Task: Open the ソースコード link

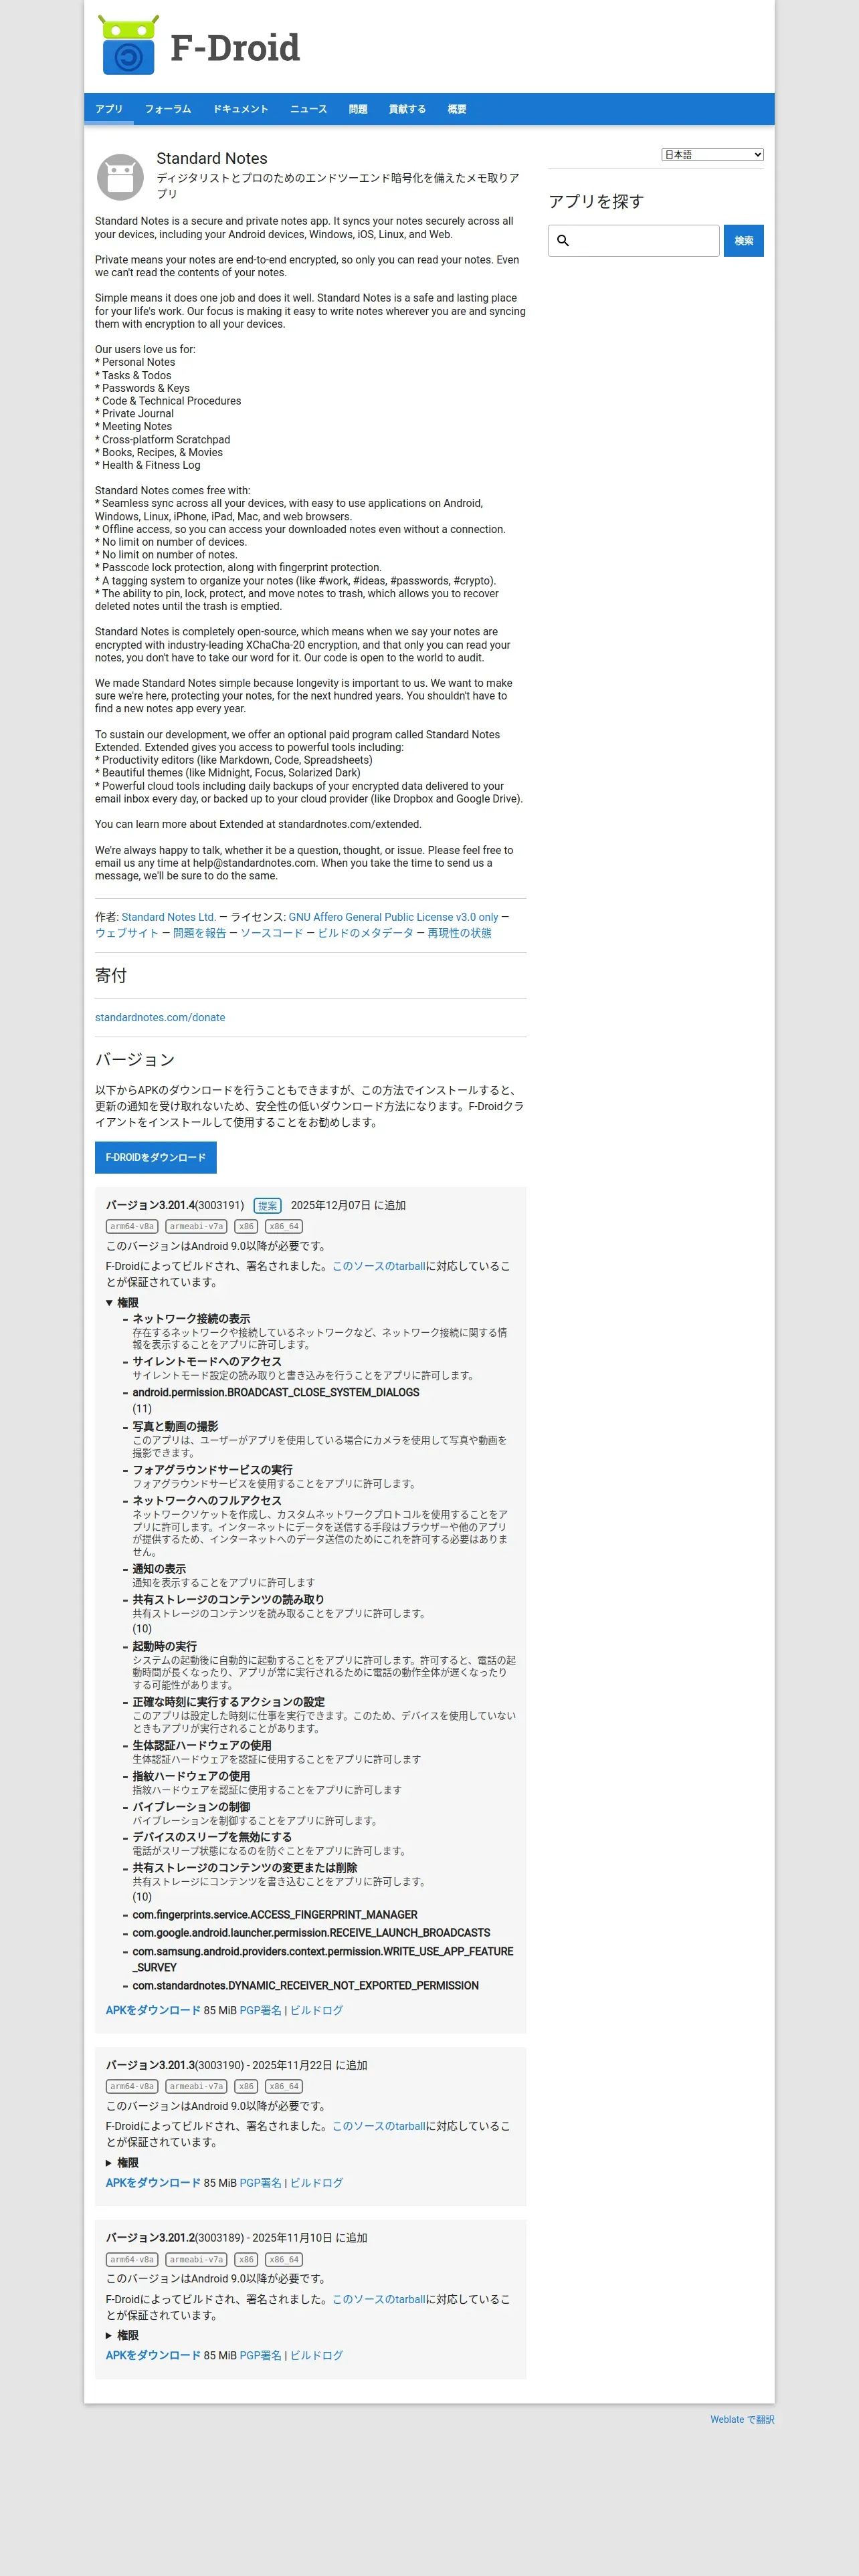Action: point(271,933)
